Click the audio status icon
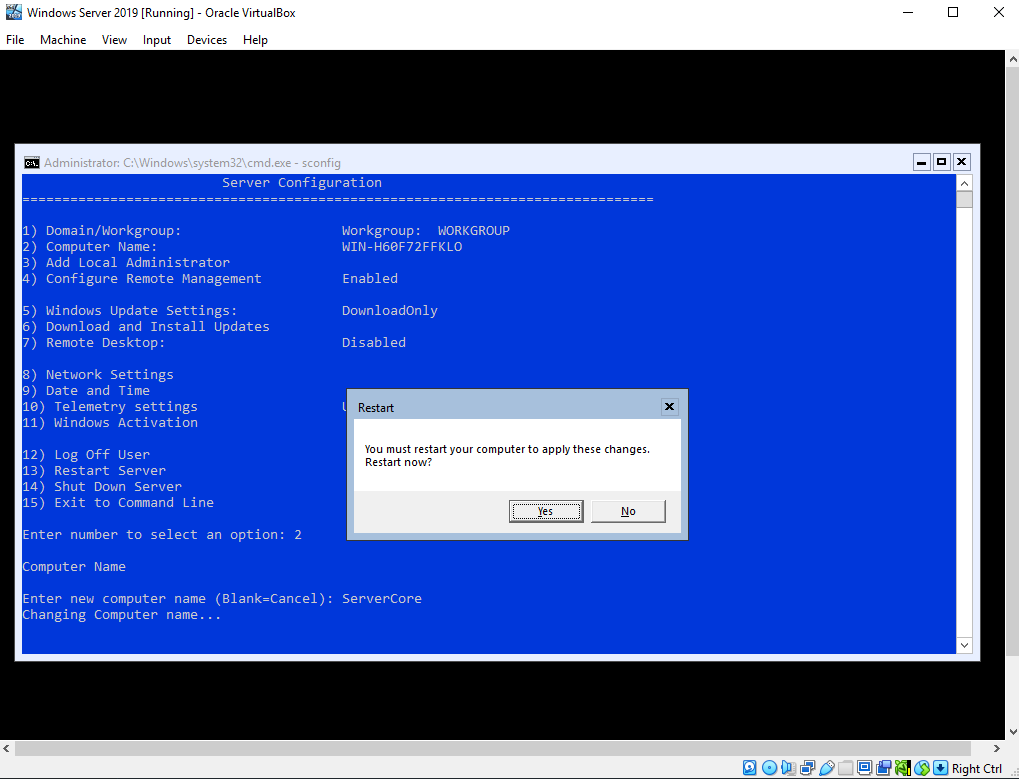 (788, 768)
